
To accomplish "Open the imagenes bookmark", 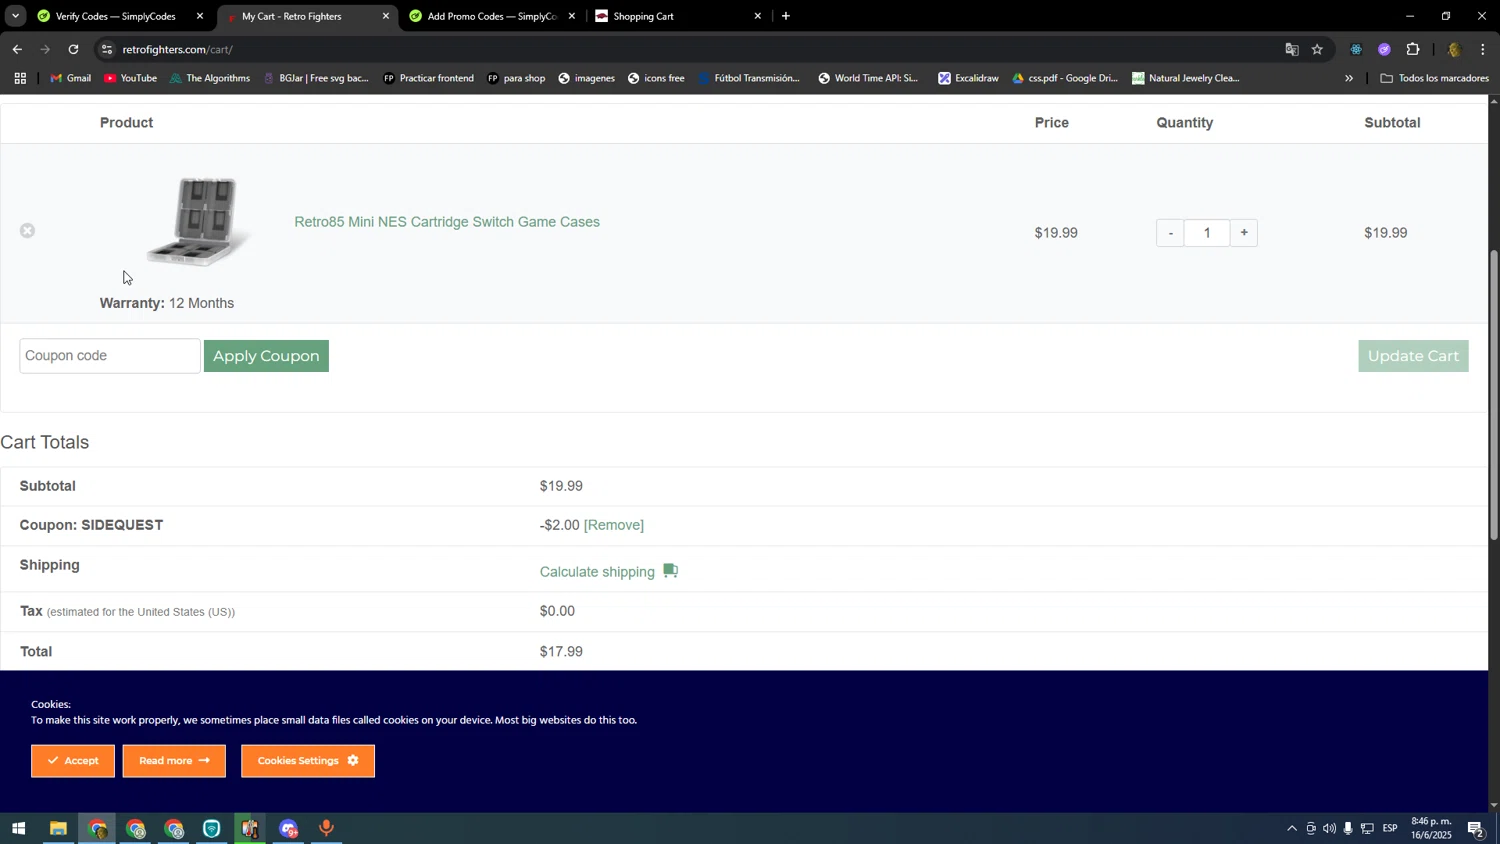I will tap(586, 78).
